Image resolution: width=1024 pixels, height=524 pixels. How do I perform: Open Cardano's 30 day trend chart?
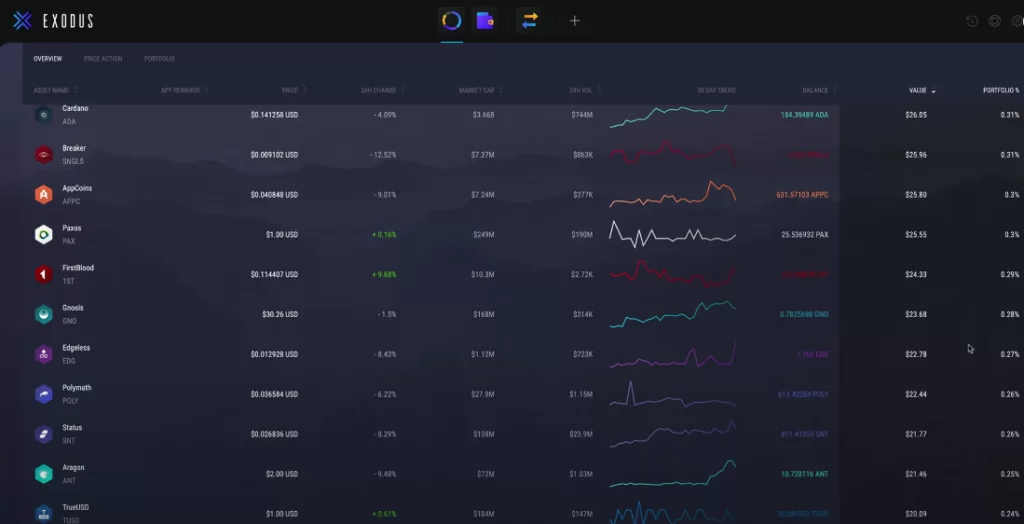tap(668, 116)
